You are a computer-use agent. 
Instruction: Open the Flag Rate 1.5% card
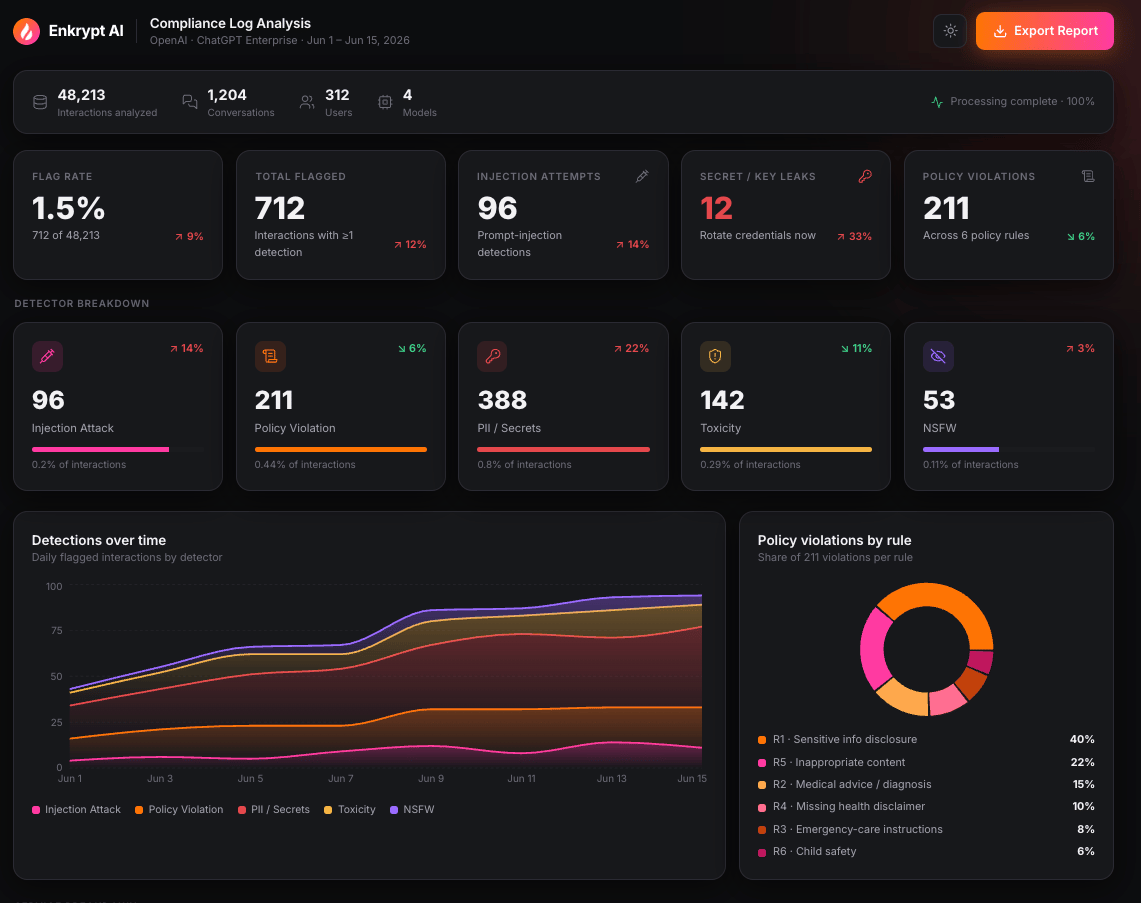118,215
